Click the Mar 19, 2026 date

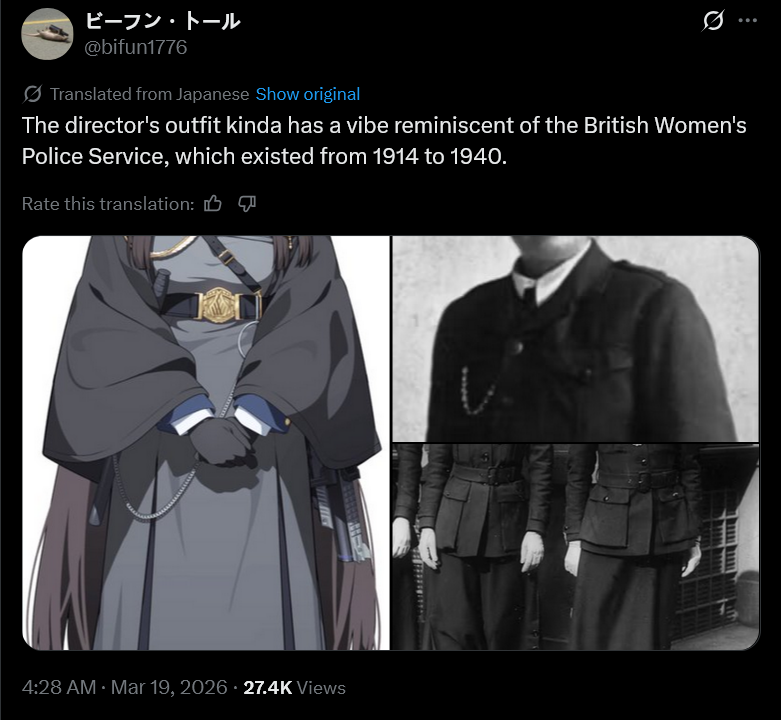tap(169, 688)
